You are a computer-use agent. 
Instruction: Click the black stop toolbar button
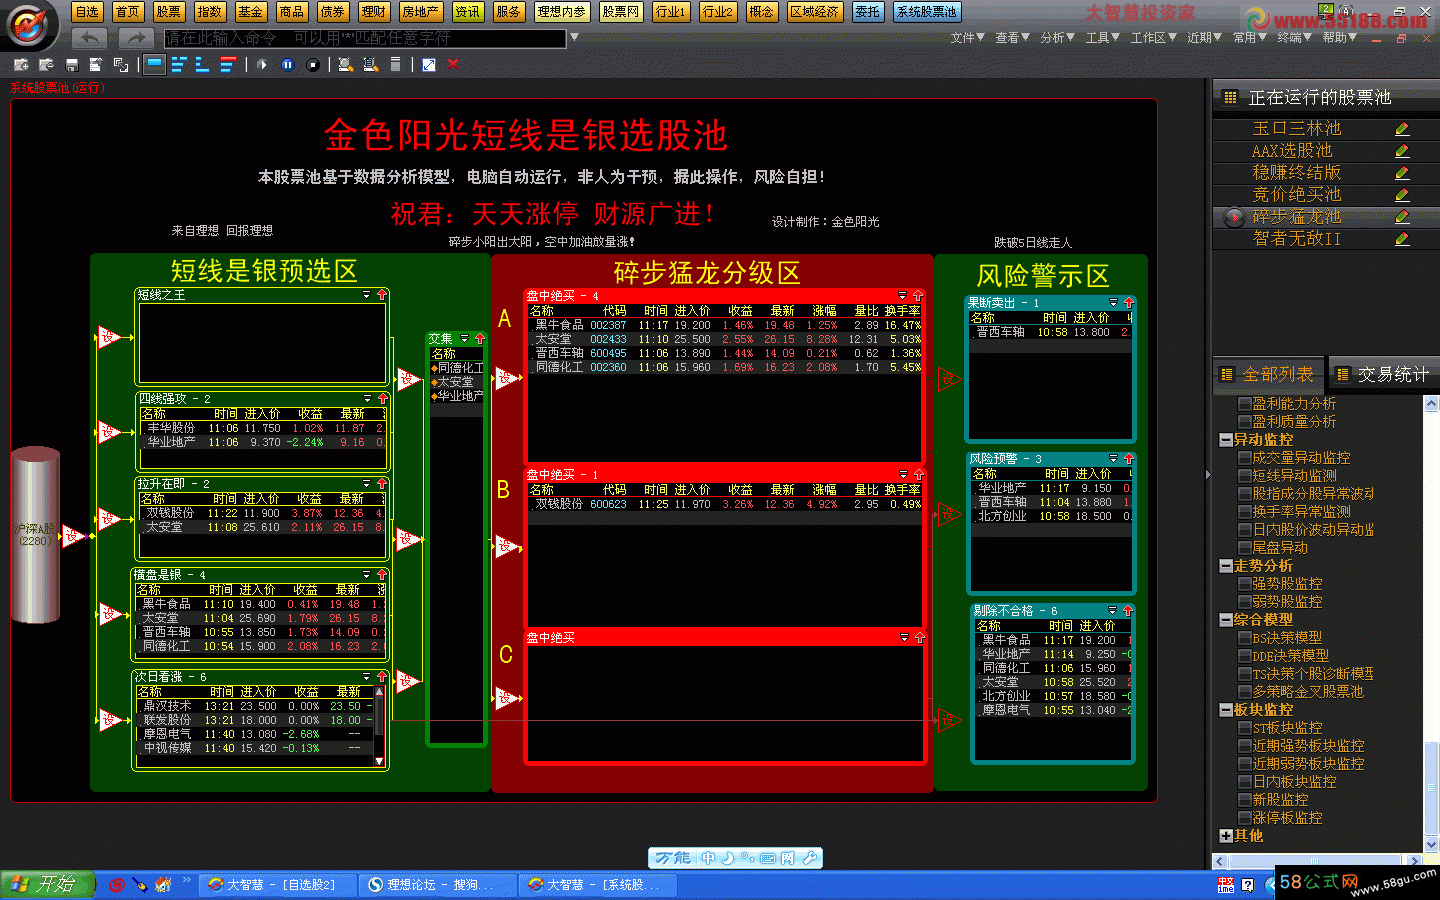312,64
